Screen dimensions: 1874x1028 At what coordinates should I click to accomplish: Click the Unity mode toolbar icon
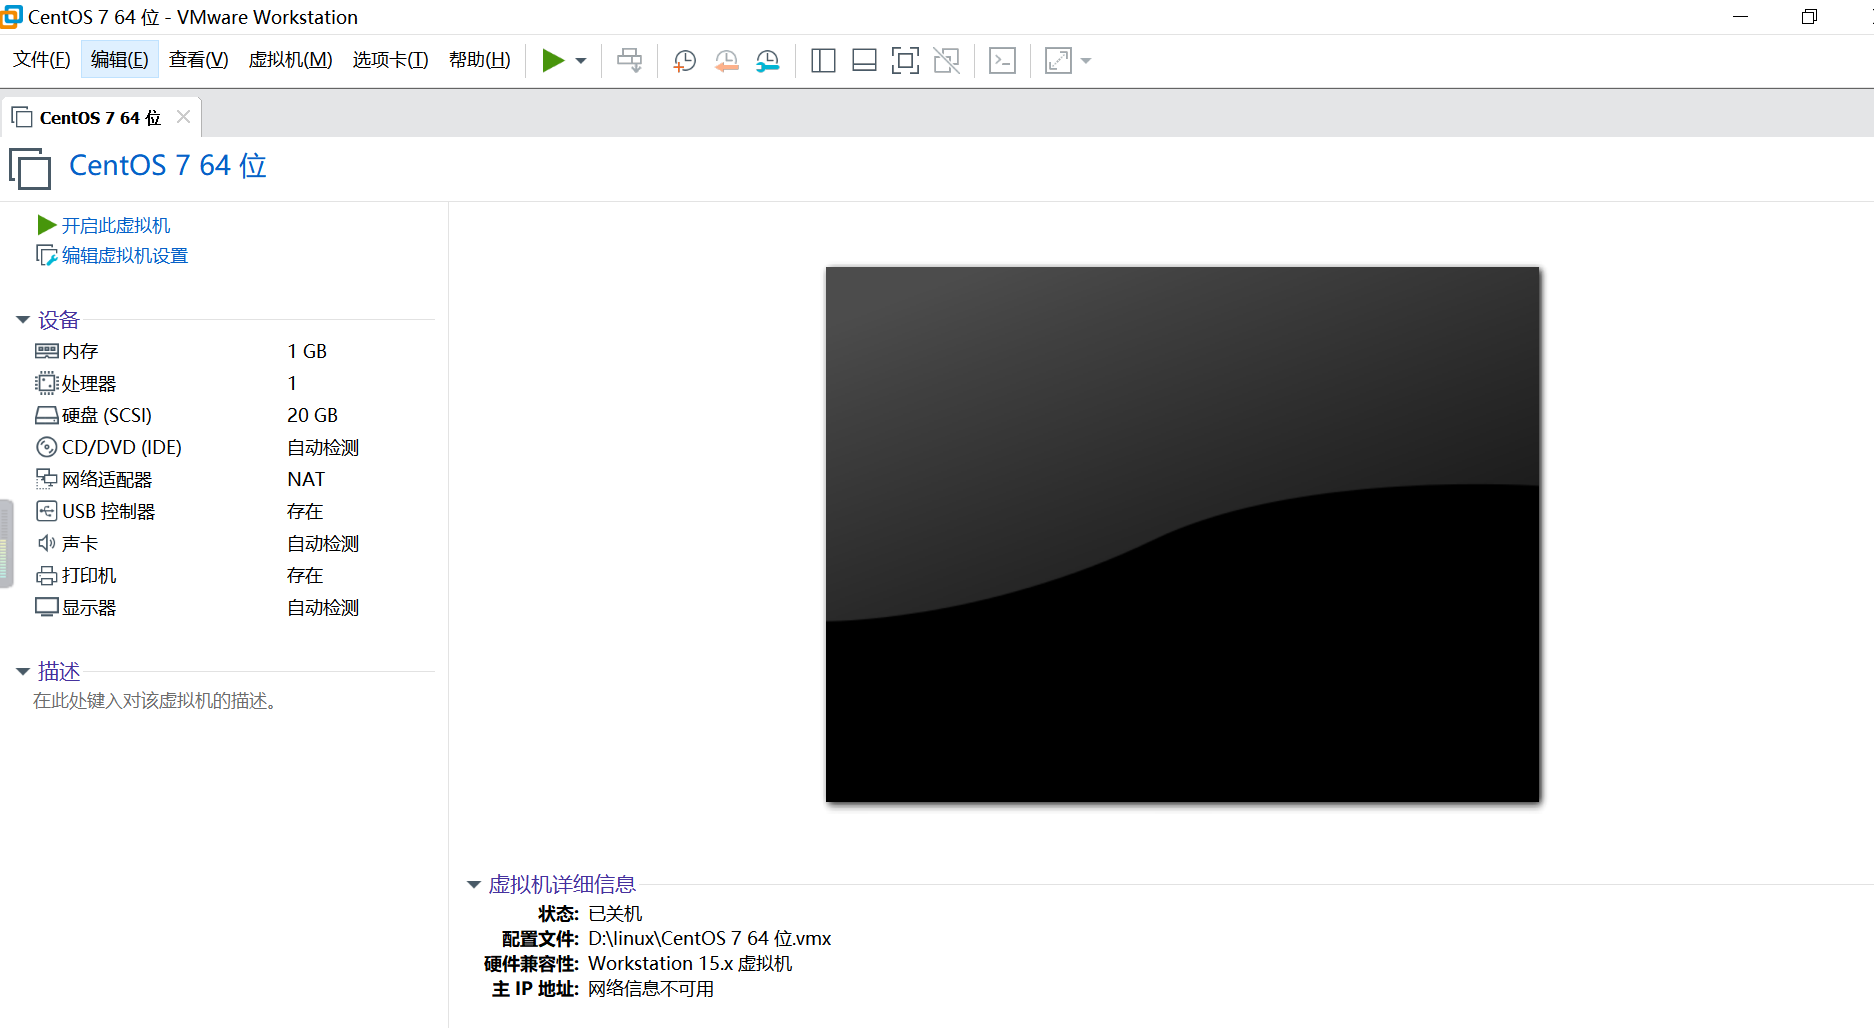[x=946, y=61]
